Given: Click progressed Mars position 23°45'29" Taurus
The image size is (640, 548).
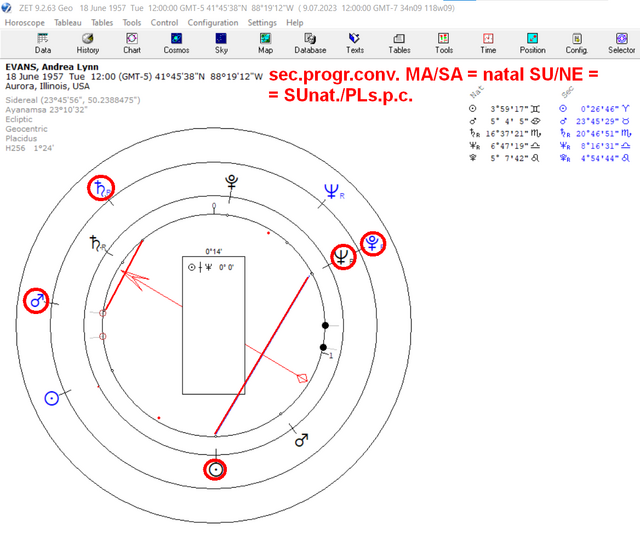Looking at the screenshot, I should (595, 121).
